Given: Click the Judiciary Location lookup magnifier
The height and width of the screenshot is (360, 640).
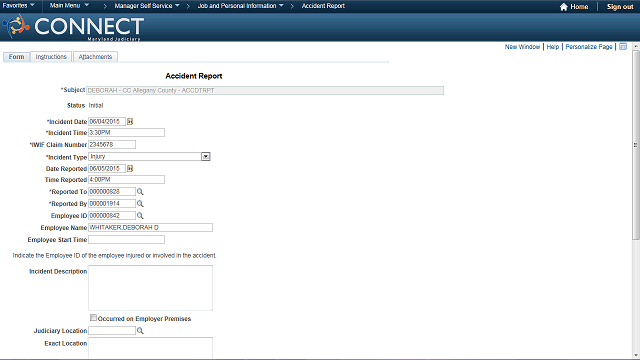Looking at the screenshot, I should (140, 331).
